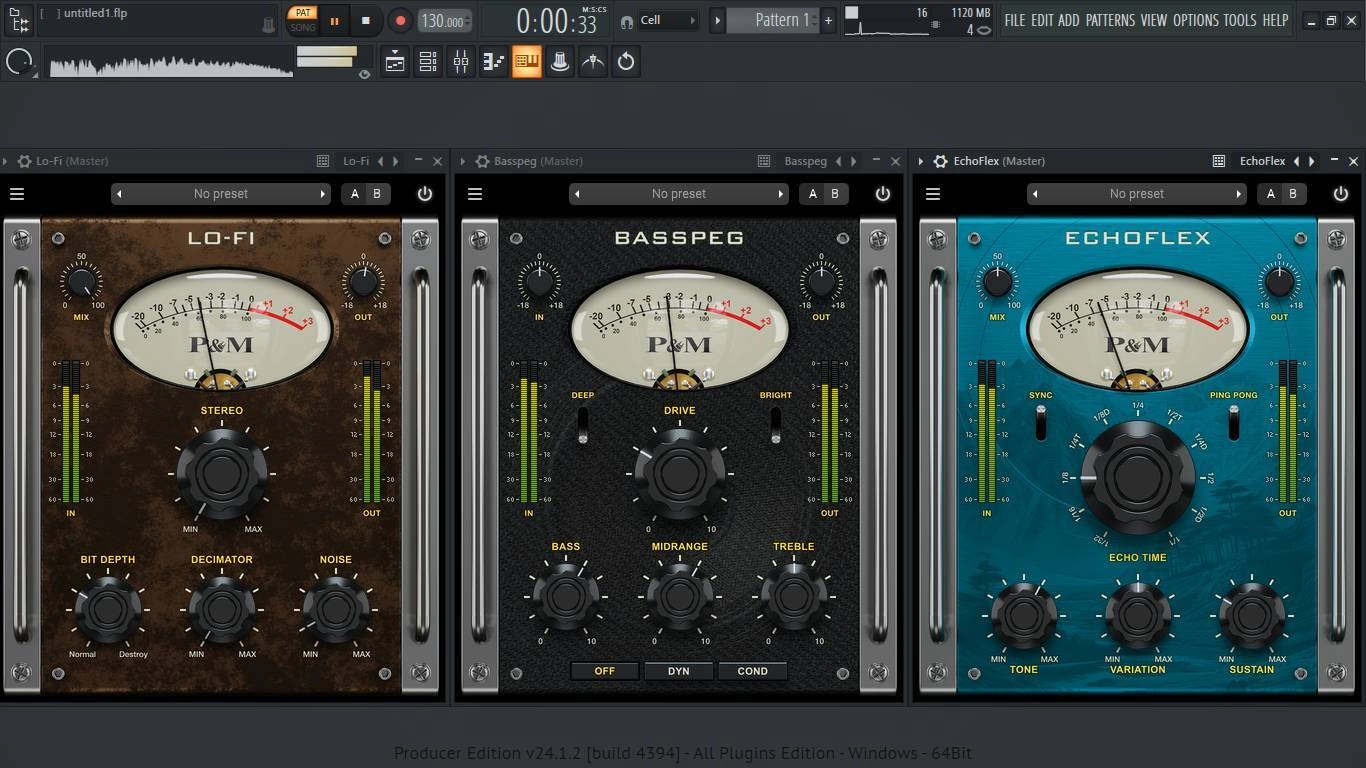This screenshot has height=768, width=1366.
Task: Select the B state in Basspeg
Action: click(x=835, y=194)
